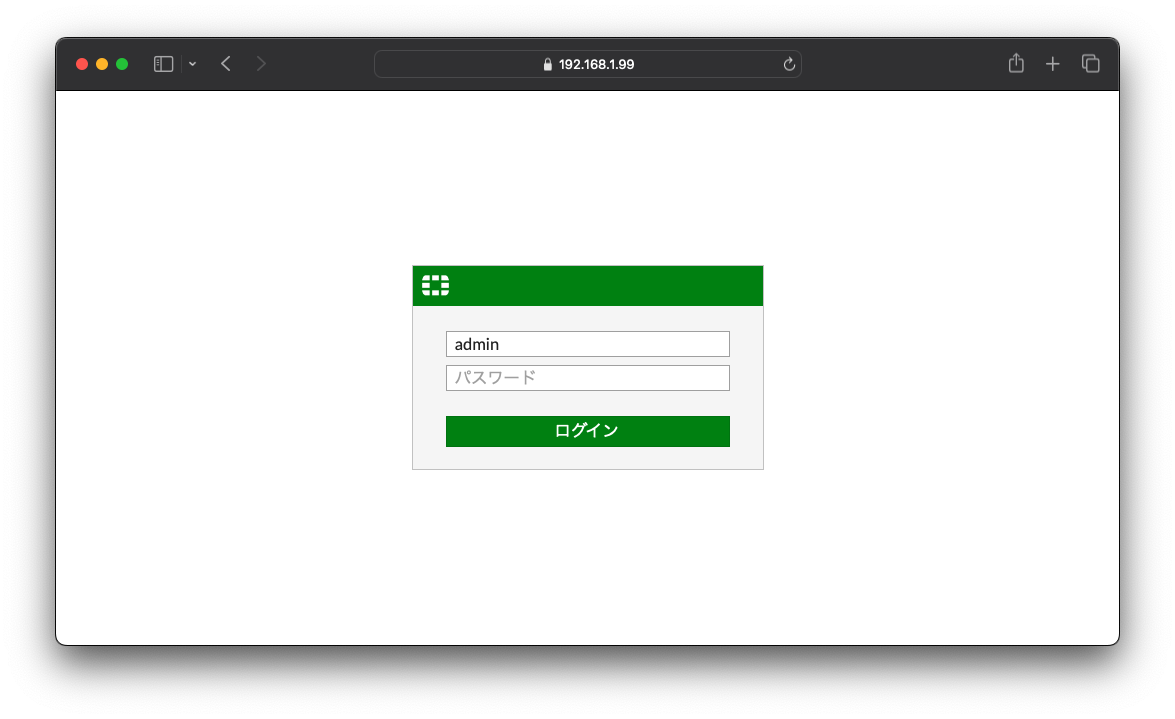Show the tab overview grid icon
This screenshot has height=719, width=1175.
click(1090, 63)
